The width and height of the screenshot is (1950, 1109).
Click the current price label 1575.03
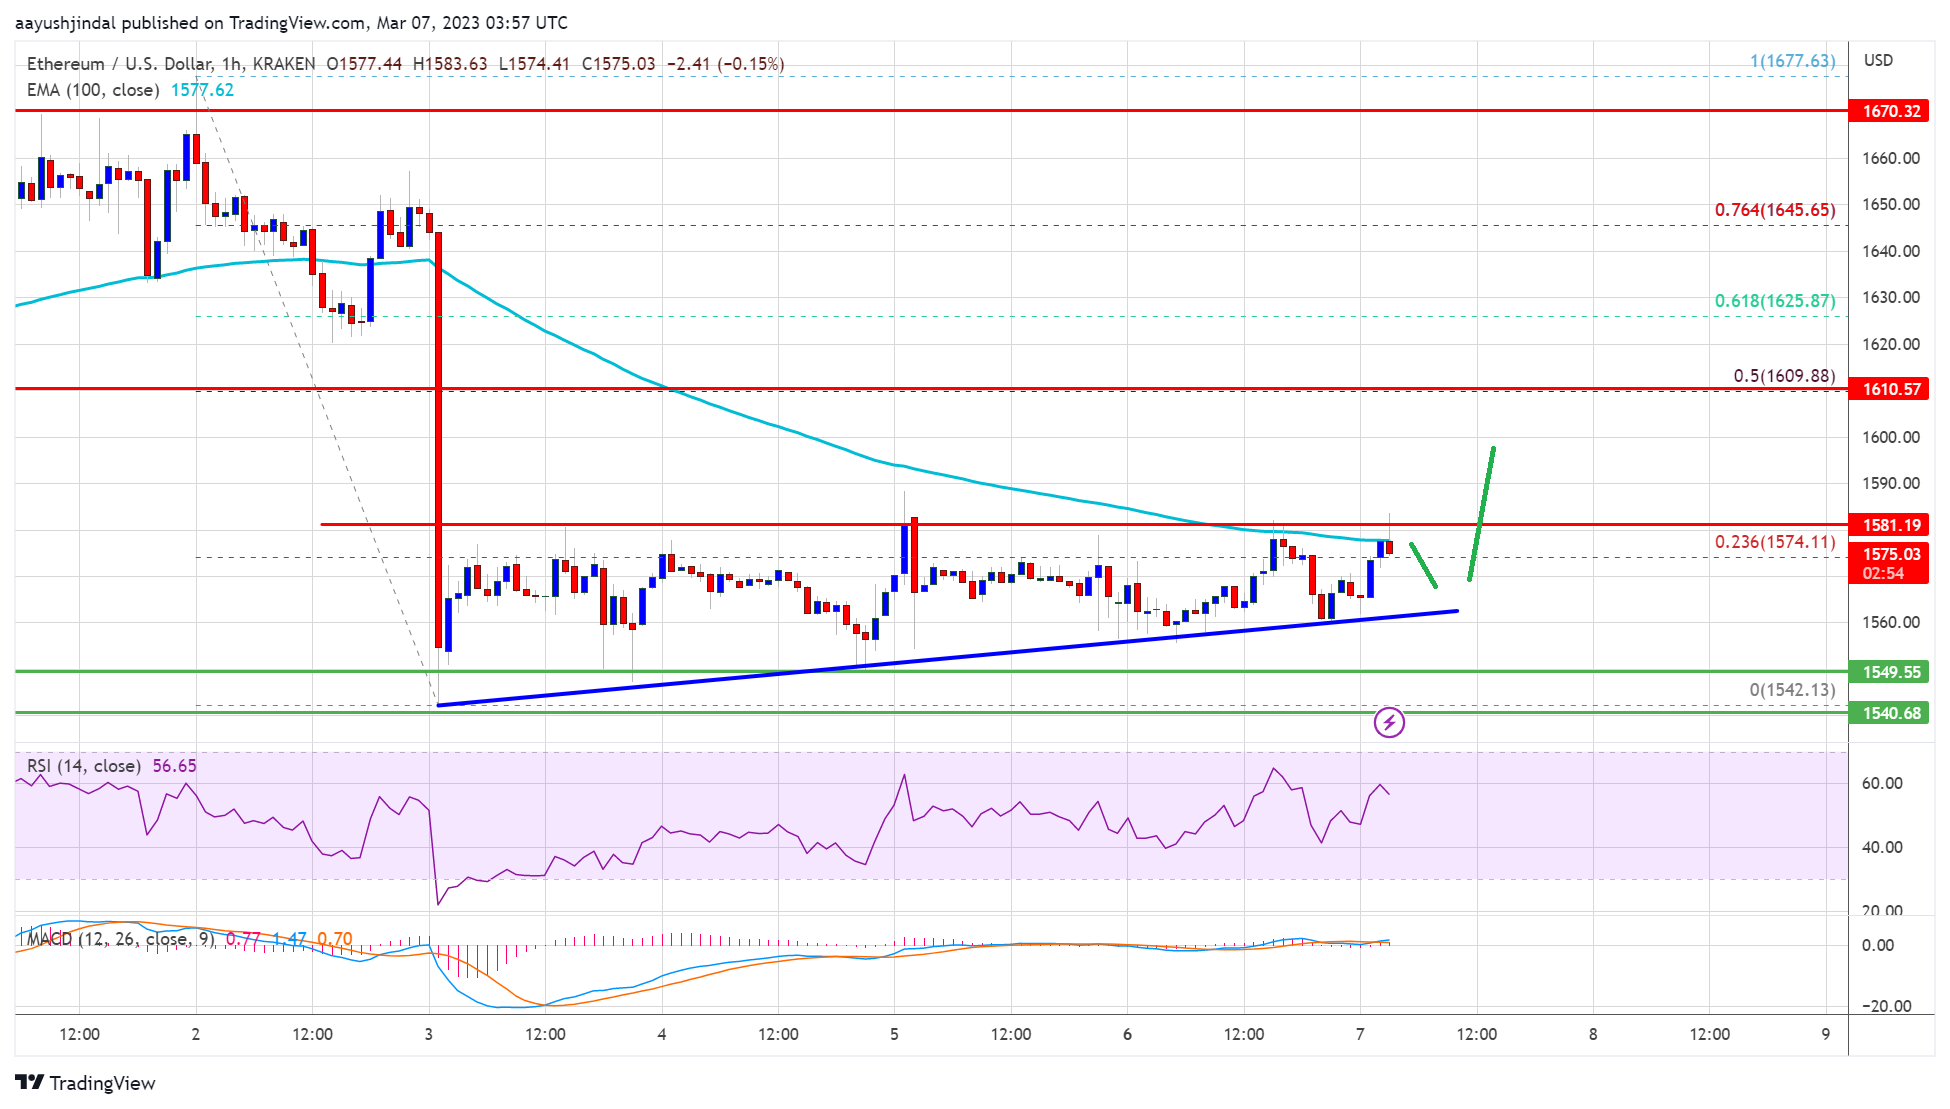[1893, 551]
